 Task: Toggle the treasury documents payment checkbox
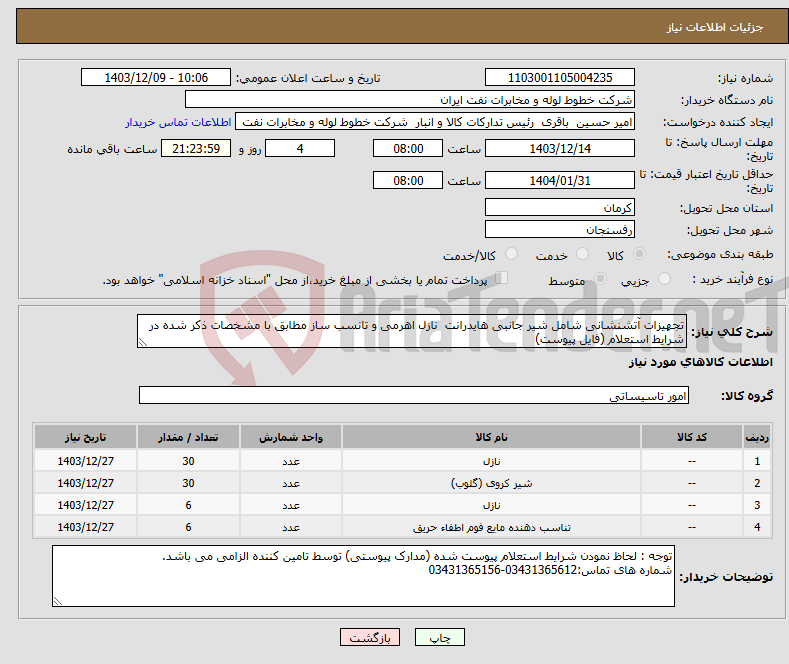click(502, 278)
